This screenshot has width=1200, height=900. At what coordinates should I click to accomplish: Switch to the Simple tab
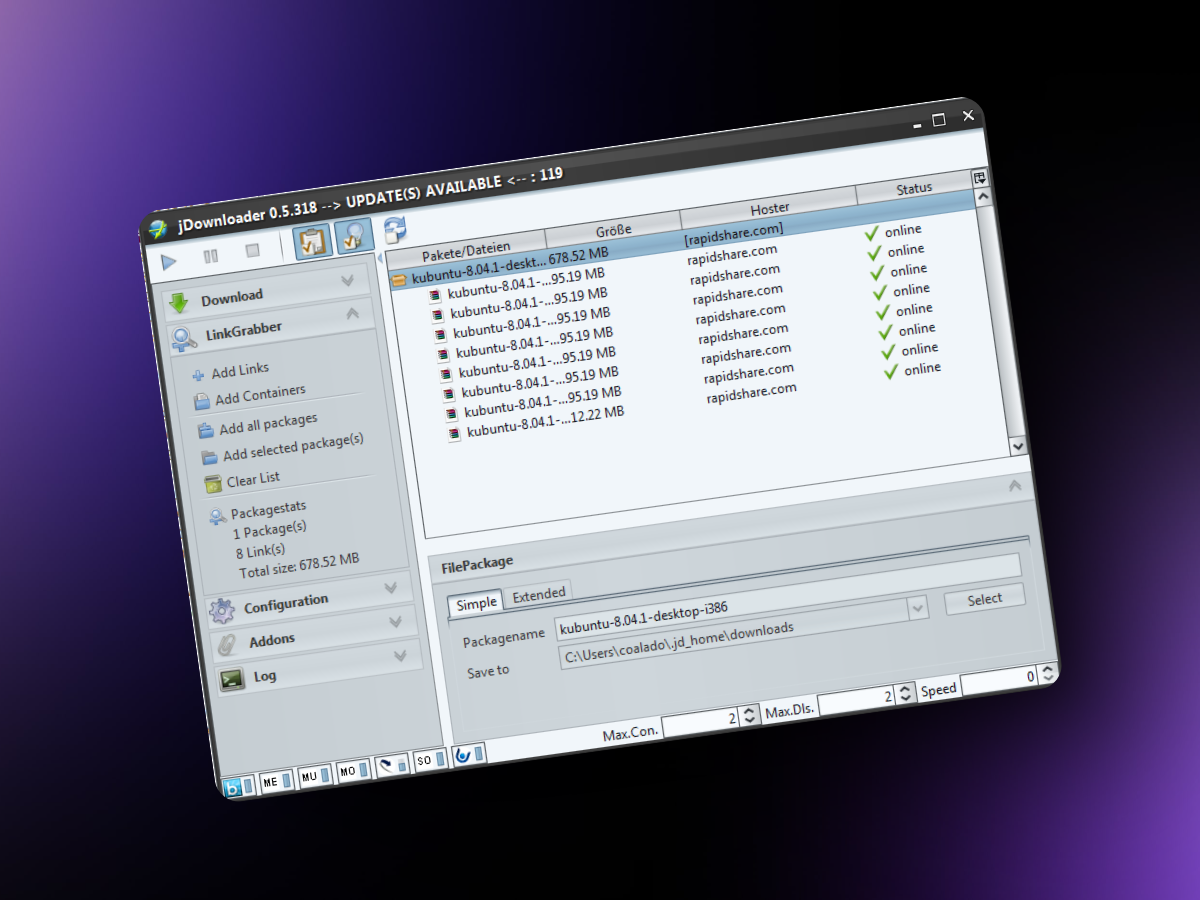(476, 603)
